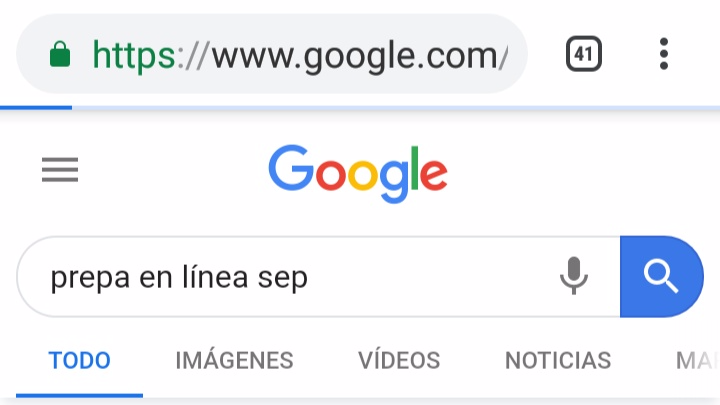This screenshot has height=405, width=720.
Task: Click the green 'https' text in the address bar
Action: (x=134, y=56)
